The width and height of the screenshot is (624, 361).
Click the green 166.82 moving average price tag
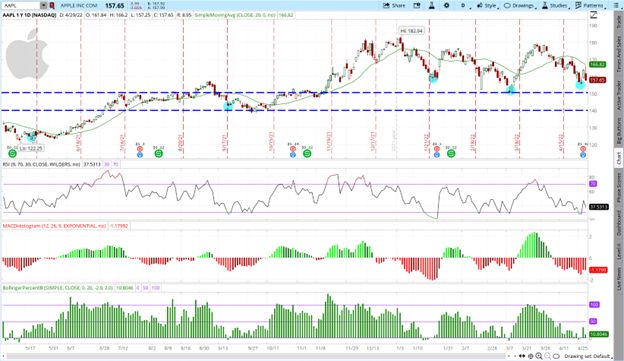(x=597, y=64)
